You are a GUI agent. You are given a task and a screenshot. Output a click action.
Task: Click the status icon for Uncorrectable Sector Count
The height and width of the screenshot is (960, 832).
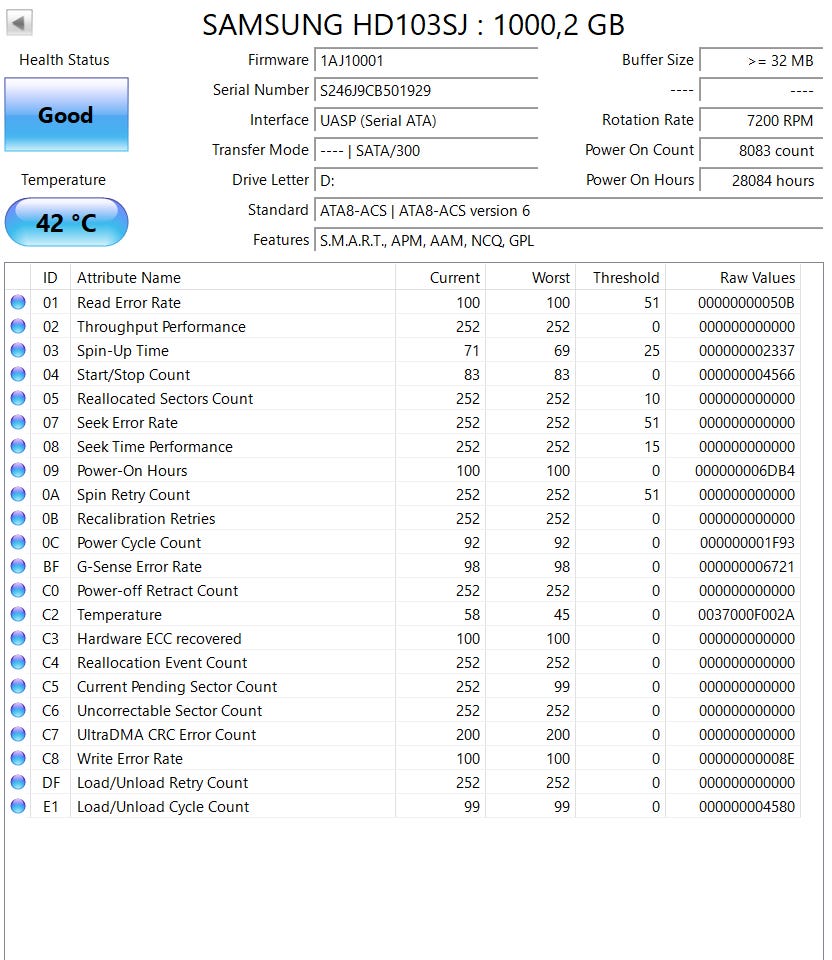coord(18,710)
